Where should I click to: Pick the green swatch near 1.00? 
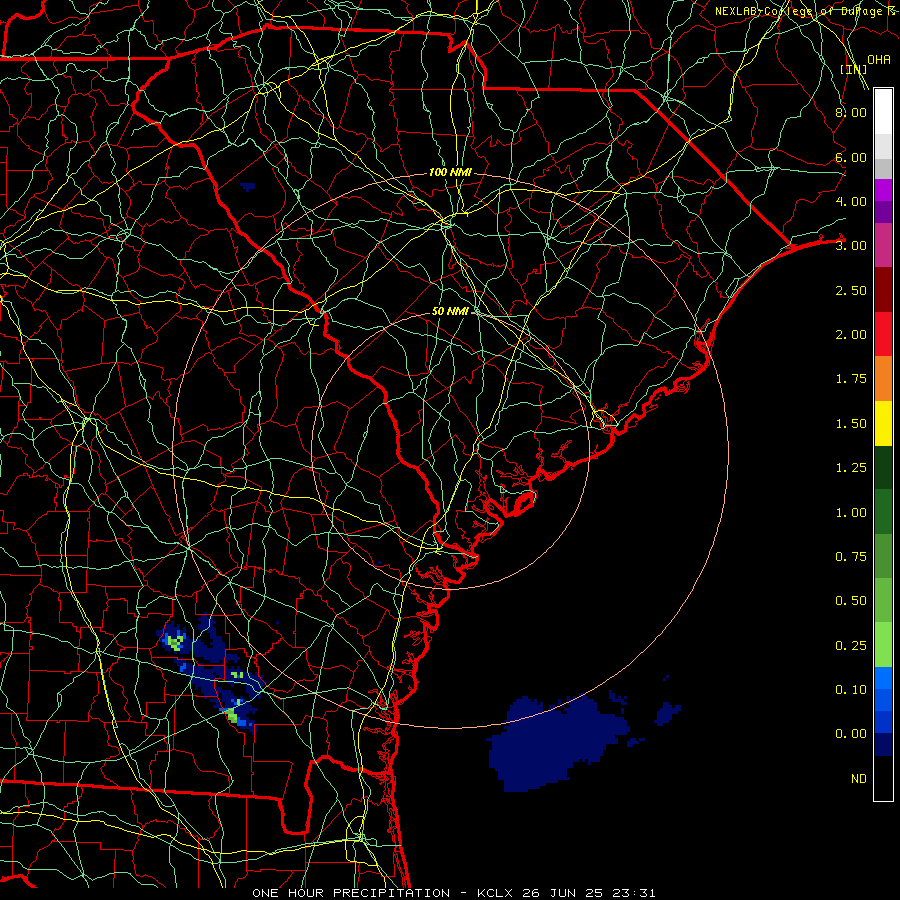coord(883,512)
